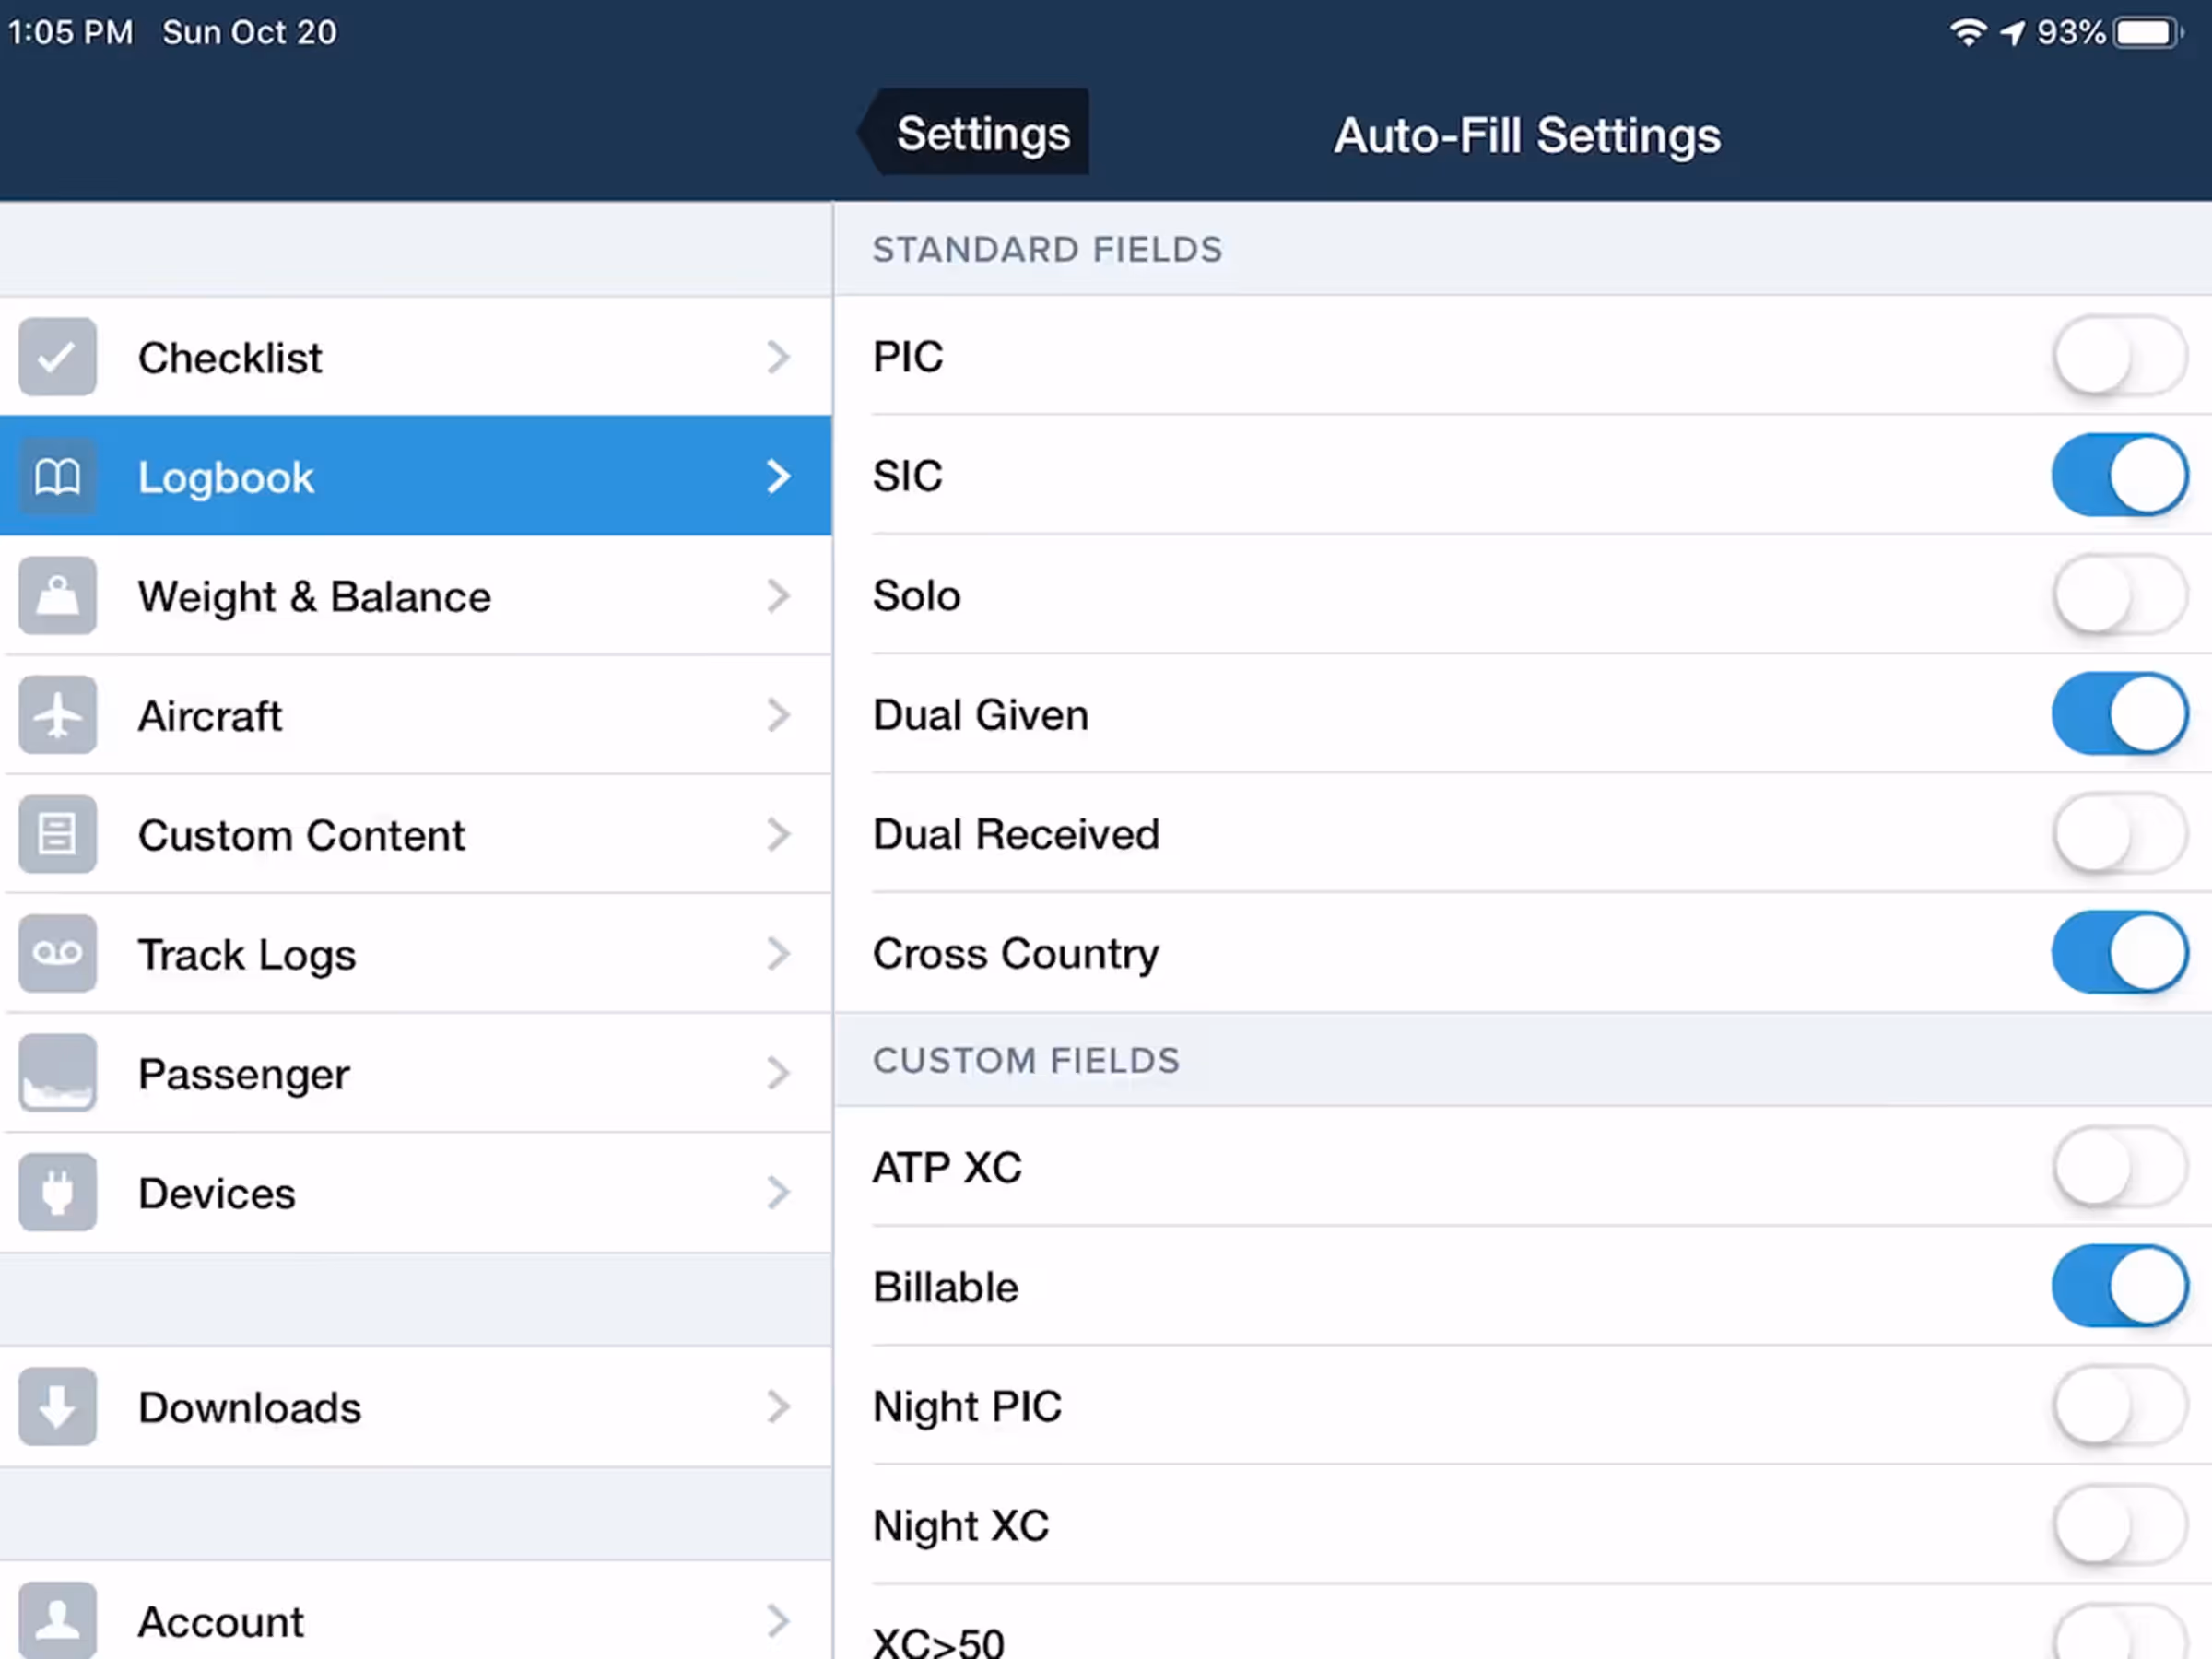Click the Weight & Balance weight icon
Screen dimensions: 2212x1659
pyautogui.click(x=57, y=596)
